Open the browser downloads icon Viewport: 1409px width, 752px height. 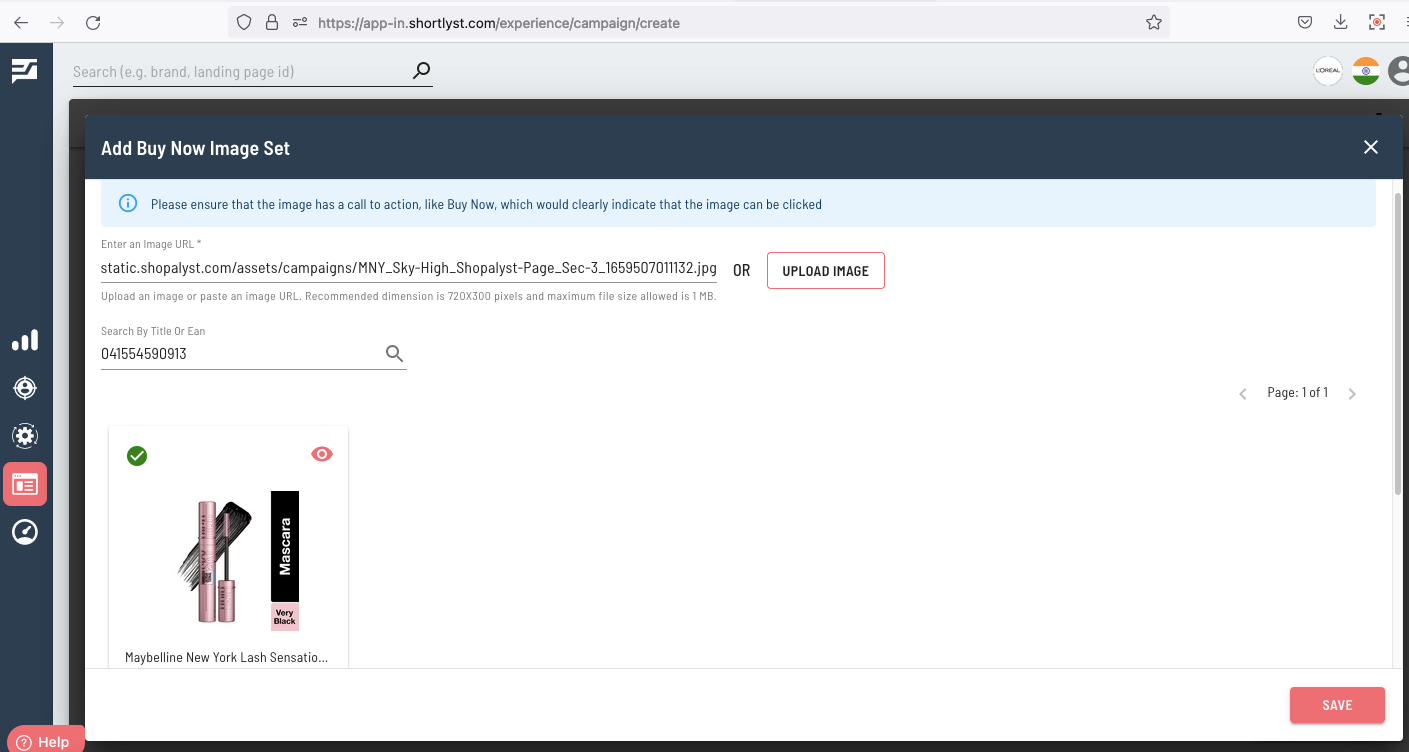(x=1341, y=22)
